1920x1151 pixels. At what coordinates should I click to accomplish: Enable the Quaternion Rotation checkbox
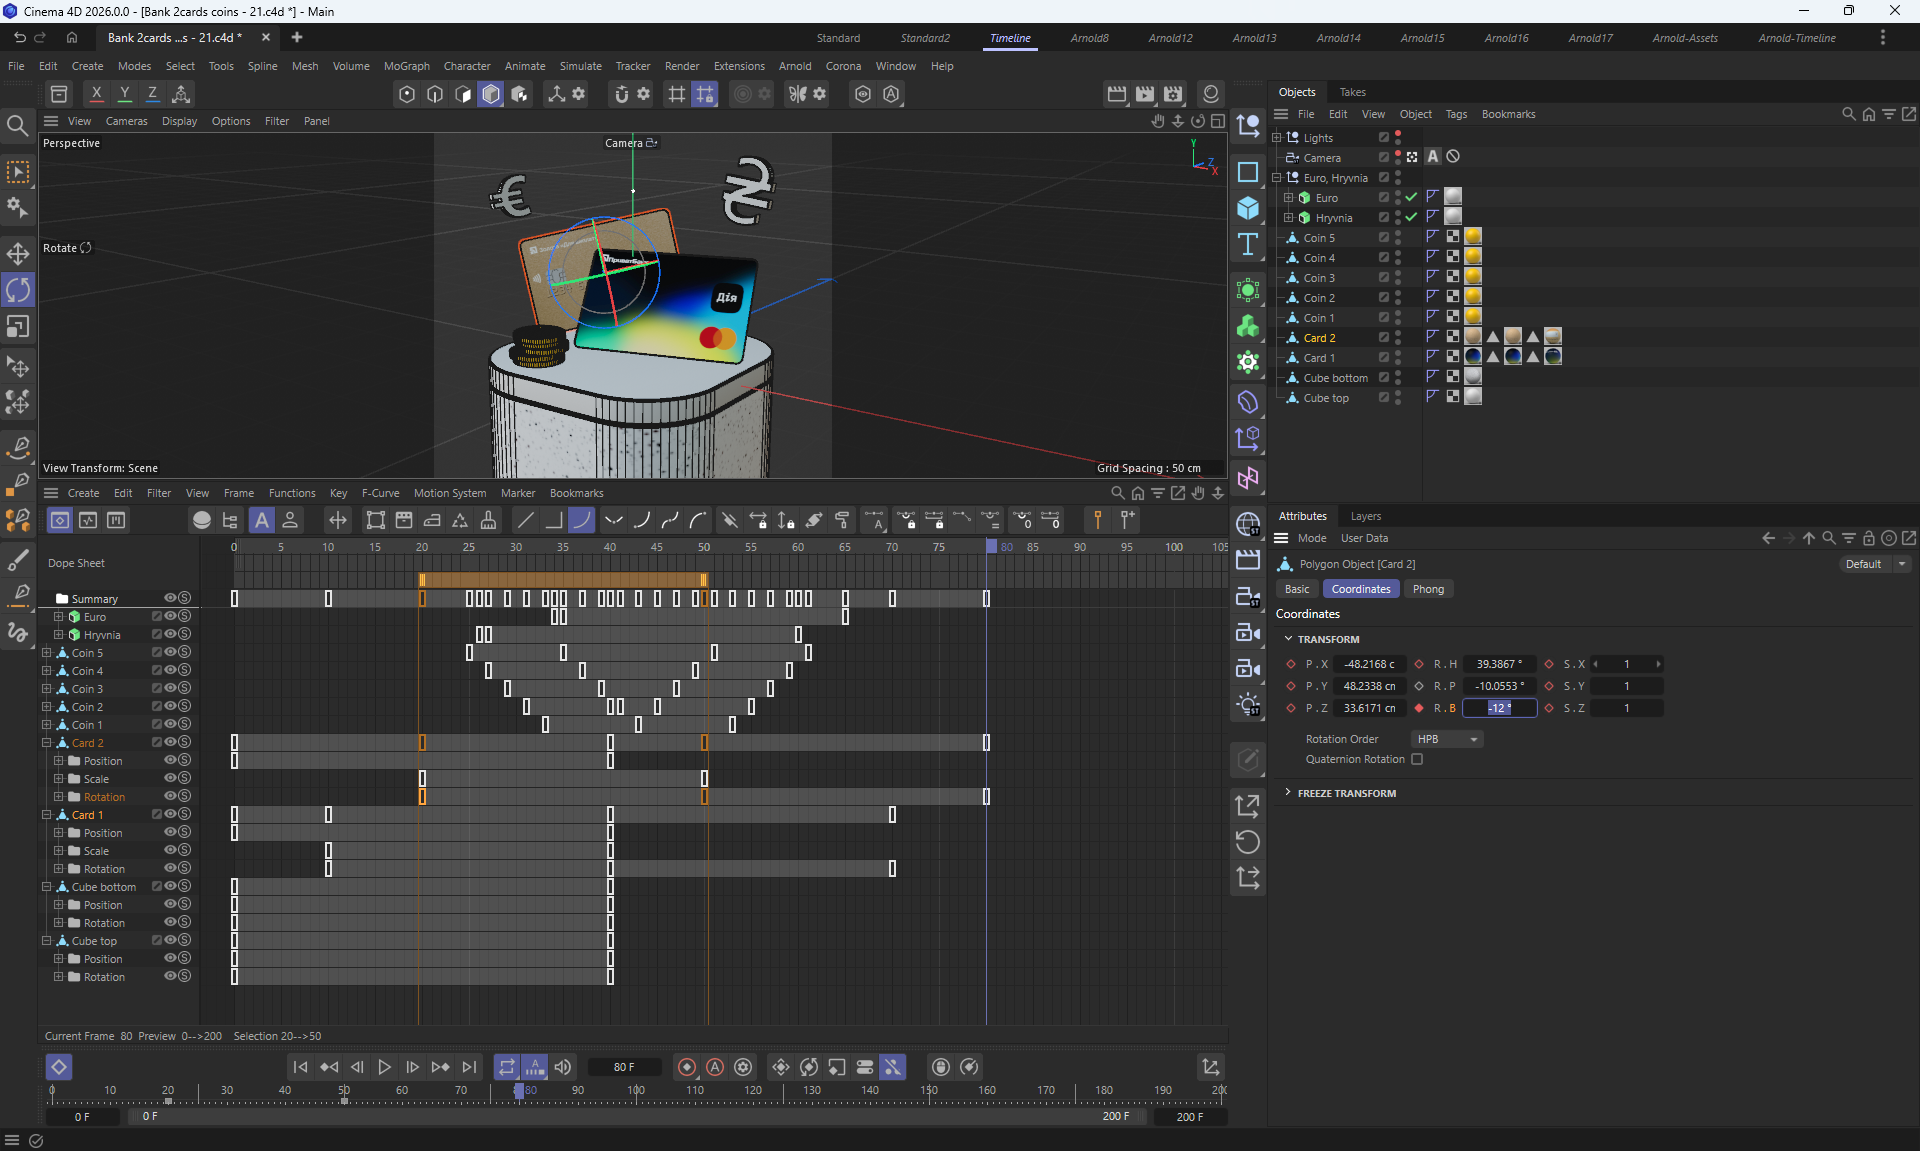1417,759
